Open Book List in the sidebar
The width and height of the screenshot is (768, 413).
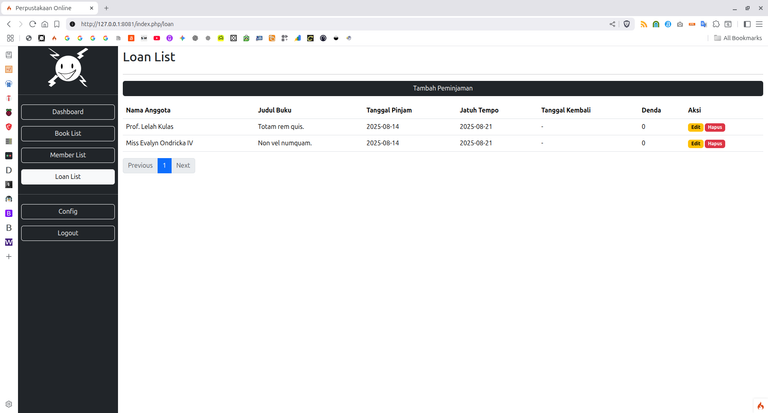coord(68,133)
